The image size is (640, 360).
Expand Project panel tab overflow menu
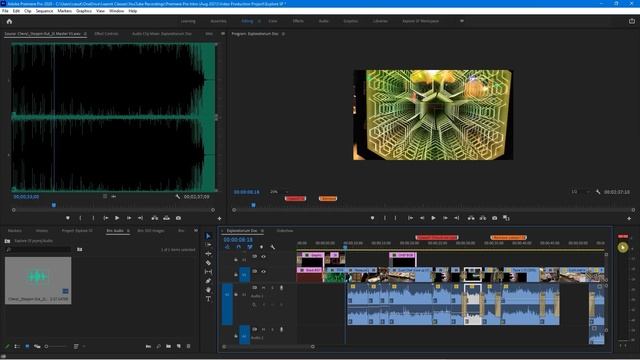click(x=196, y=231)
